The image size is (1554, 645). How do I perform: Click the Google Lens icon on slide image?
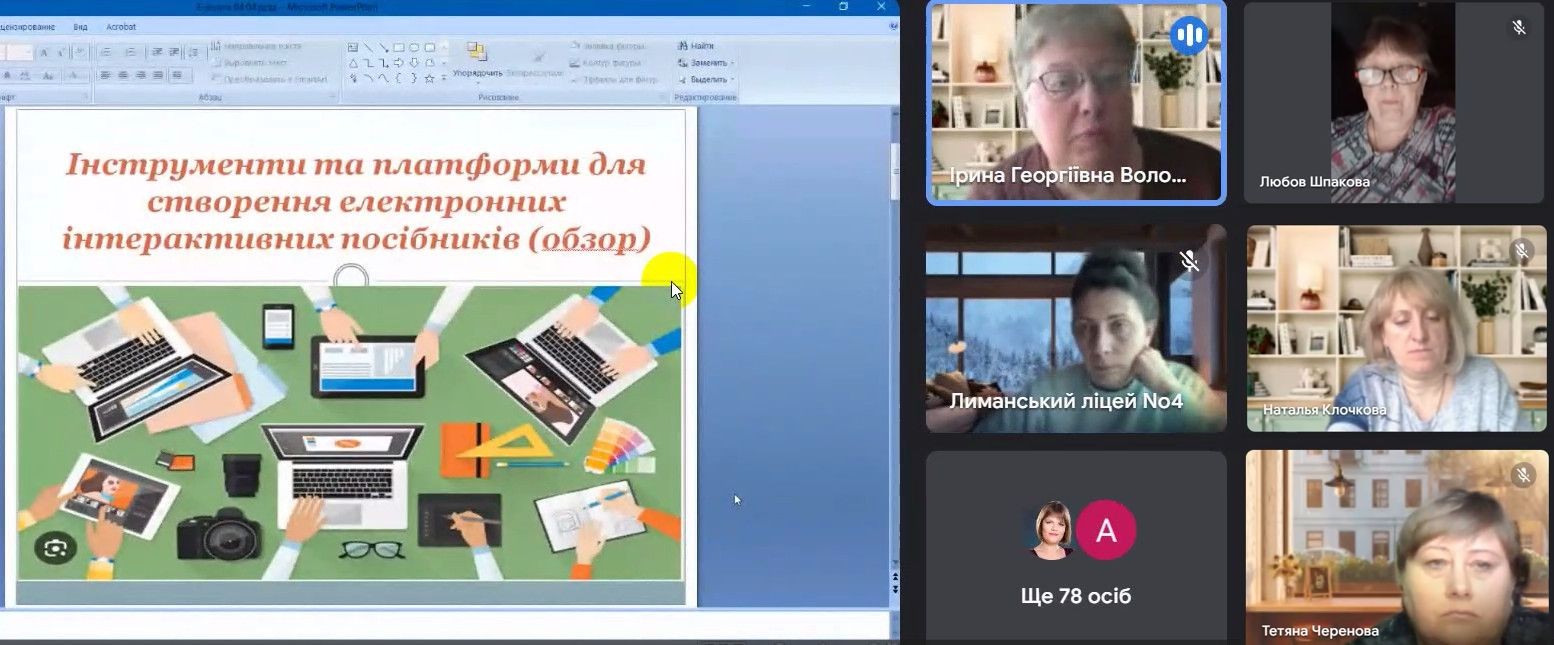click(54, 547)
